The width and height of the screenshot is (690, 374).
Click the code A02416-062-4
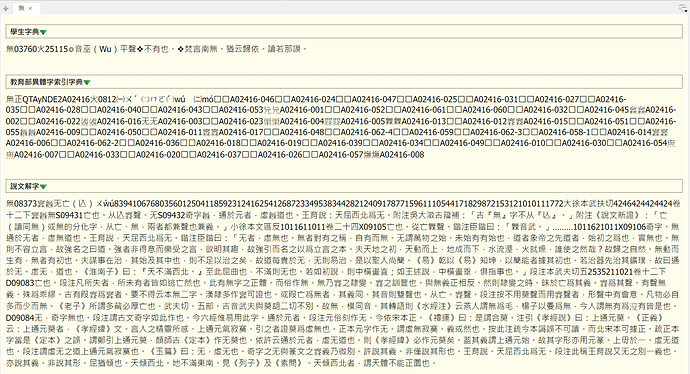tap(367, 132)
